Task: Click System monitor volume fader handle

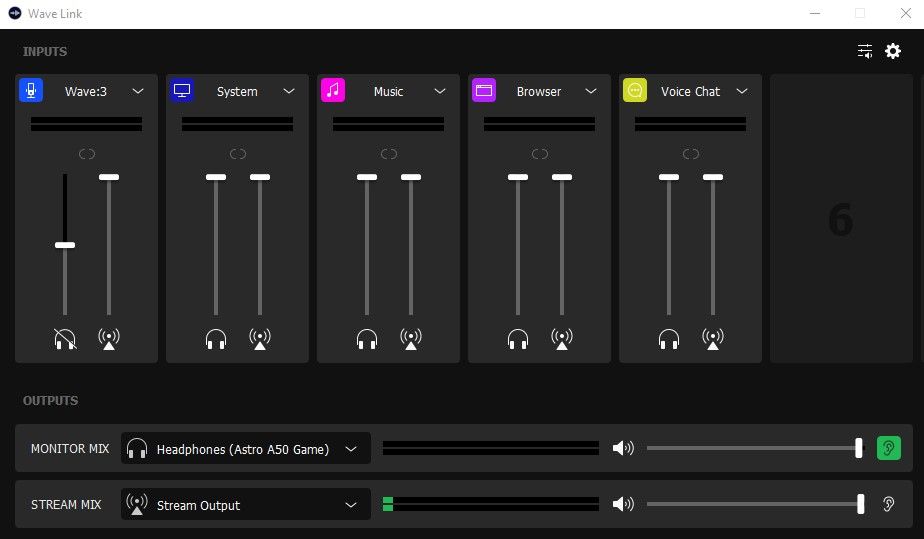Action: 216,177
